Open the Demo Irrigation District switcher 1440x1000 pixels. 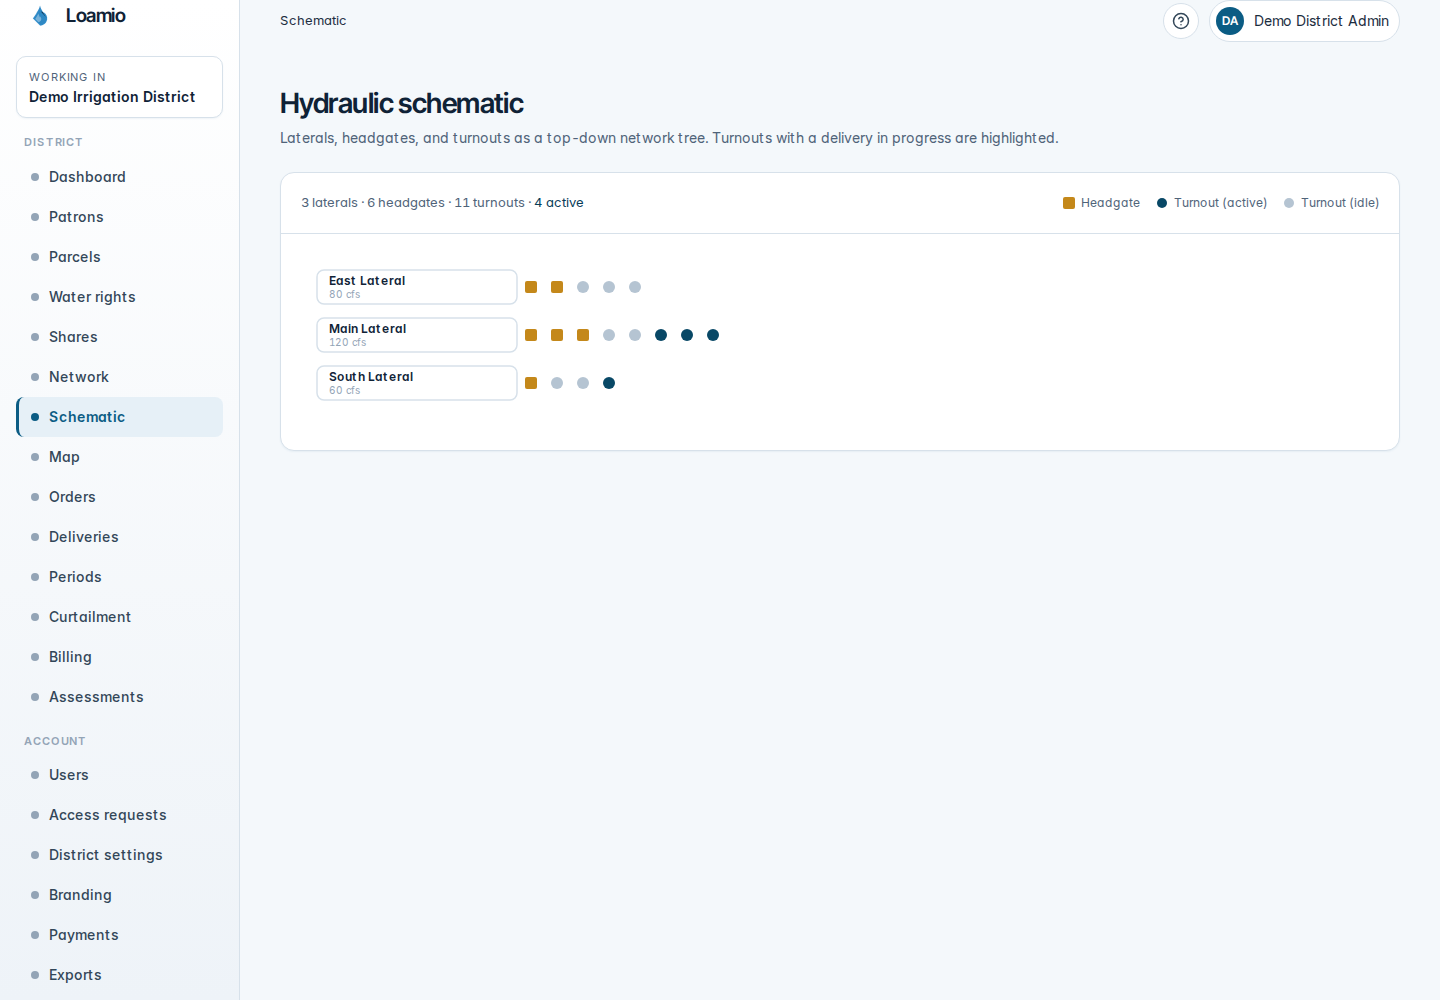(x=119, y=87)
